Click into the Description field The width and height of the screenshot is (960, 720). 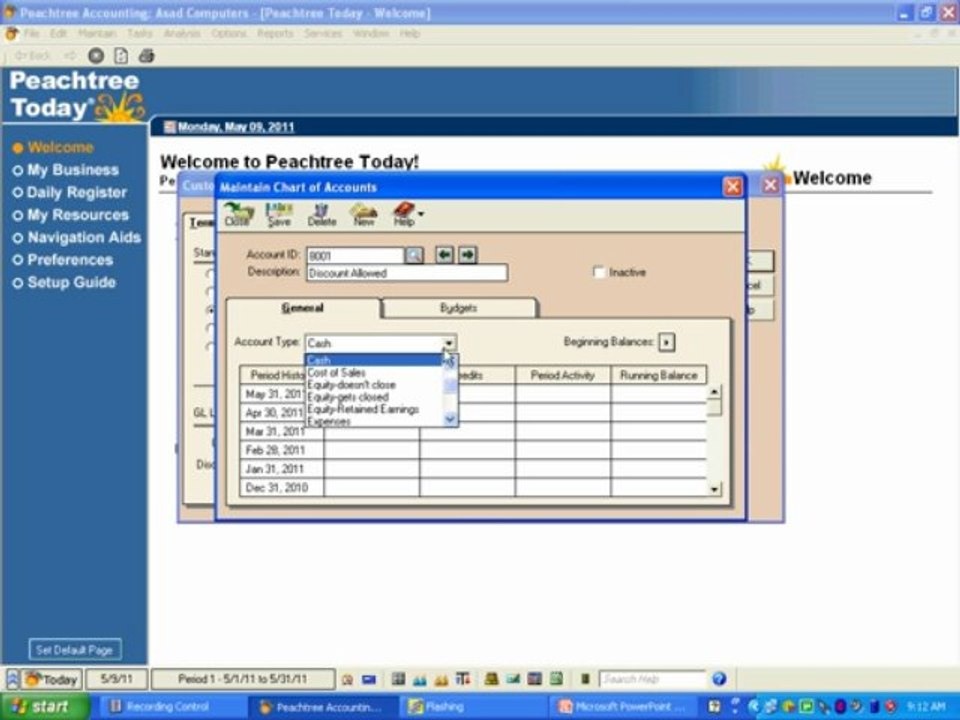coord(407,273)
